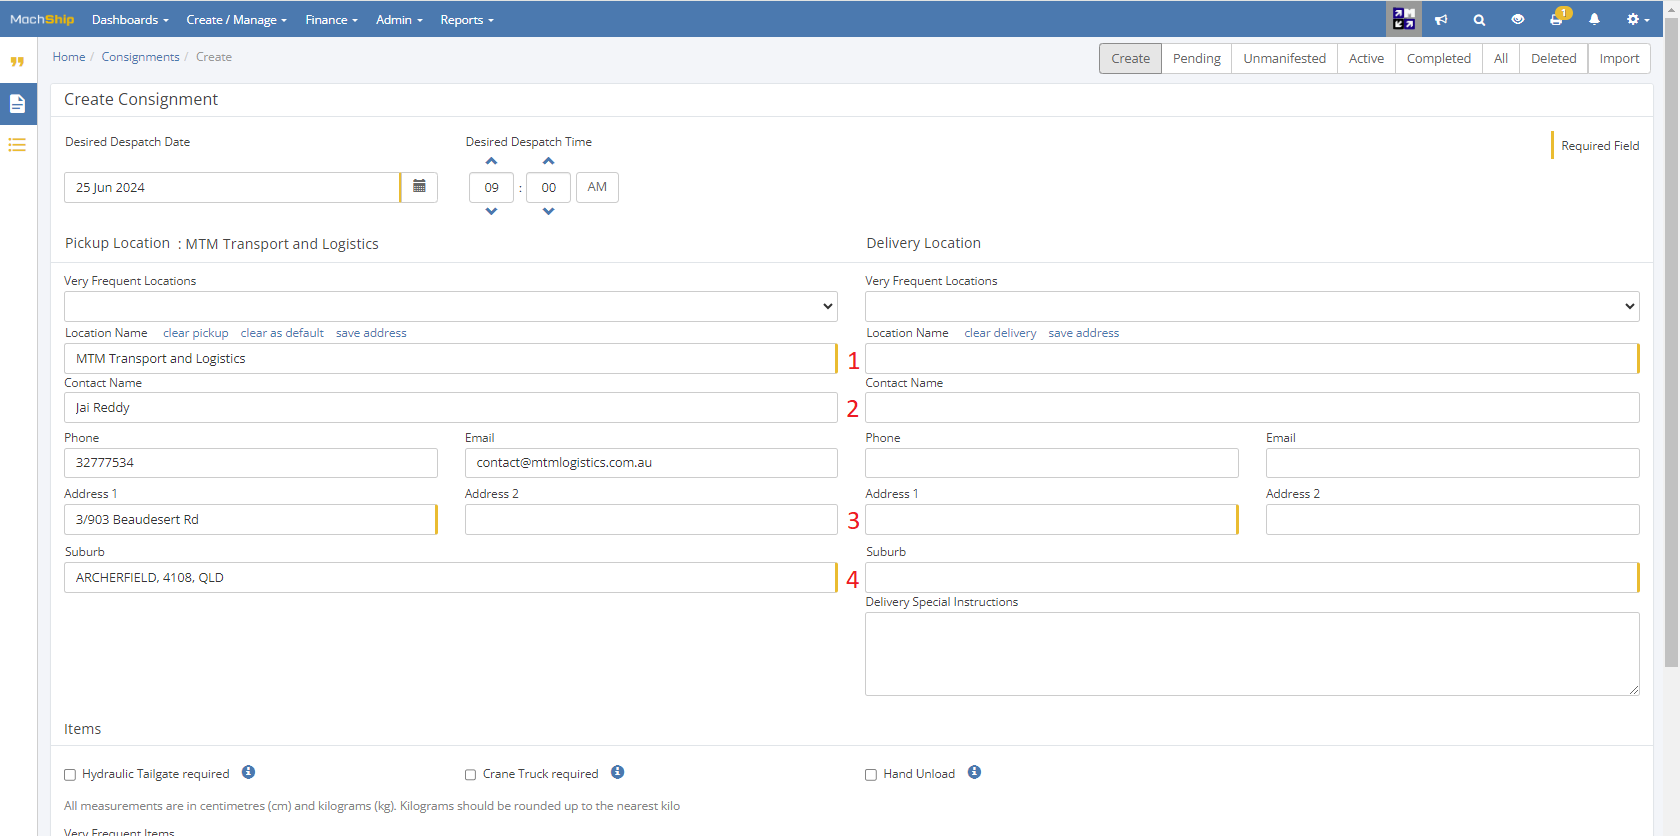The height and width of the screenshot is (836, 1680).
Task: Click delivery save address link
Action: tap(1083, 333)
